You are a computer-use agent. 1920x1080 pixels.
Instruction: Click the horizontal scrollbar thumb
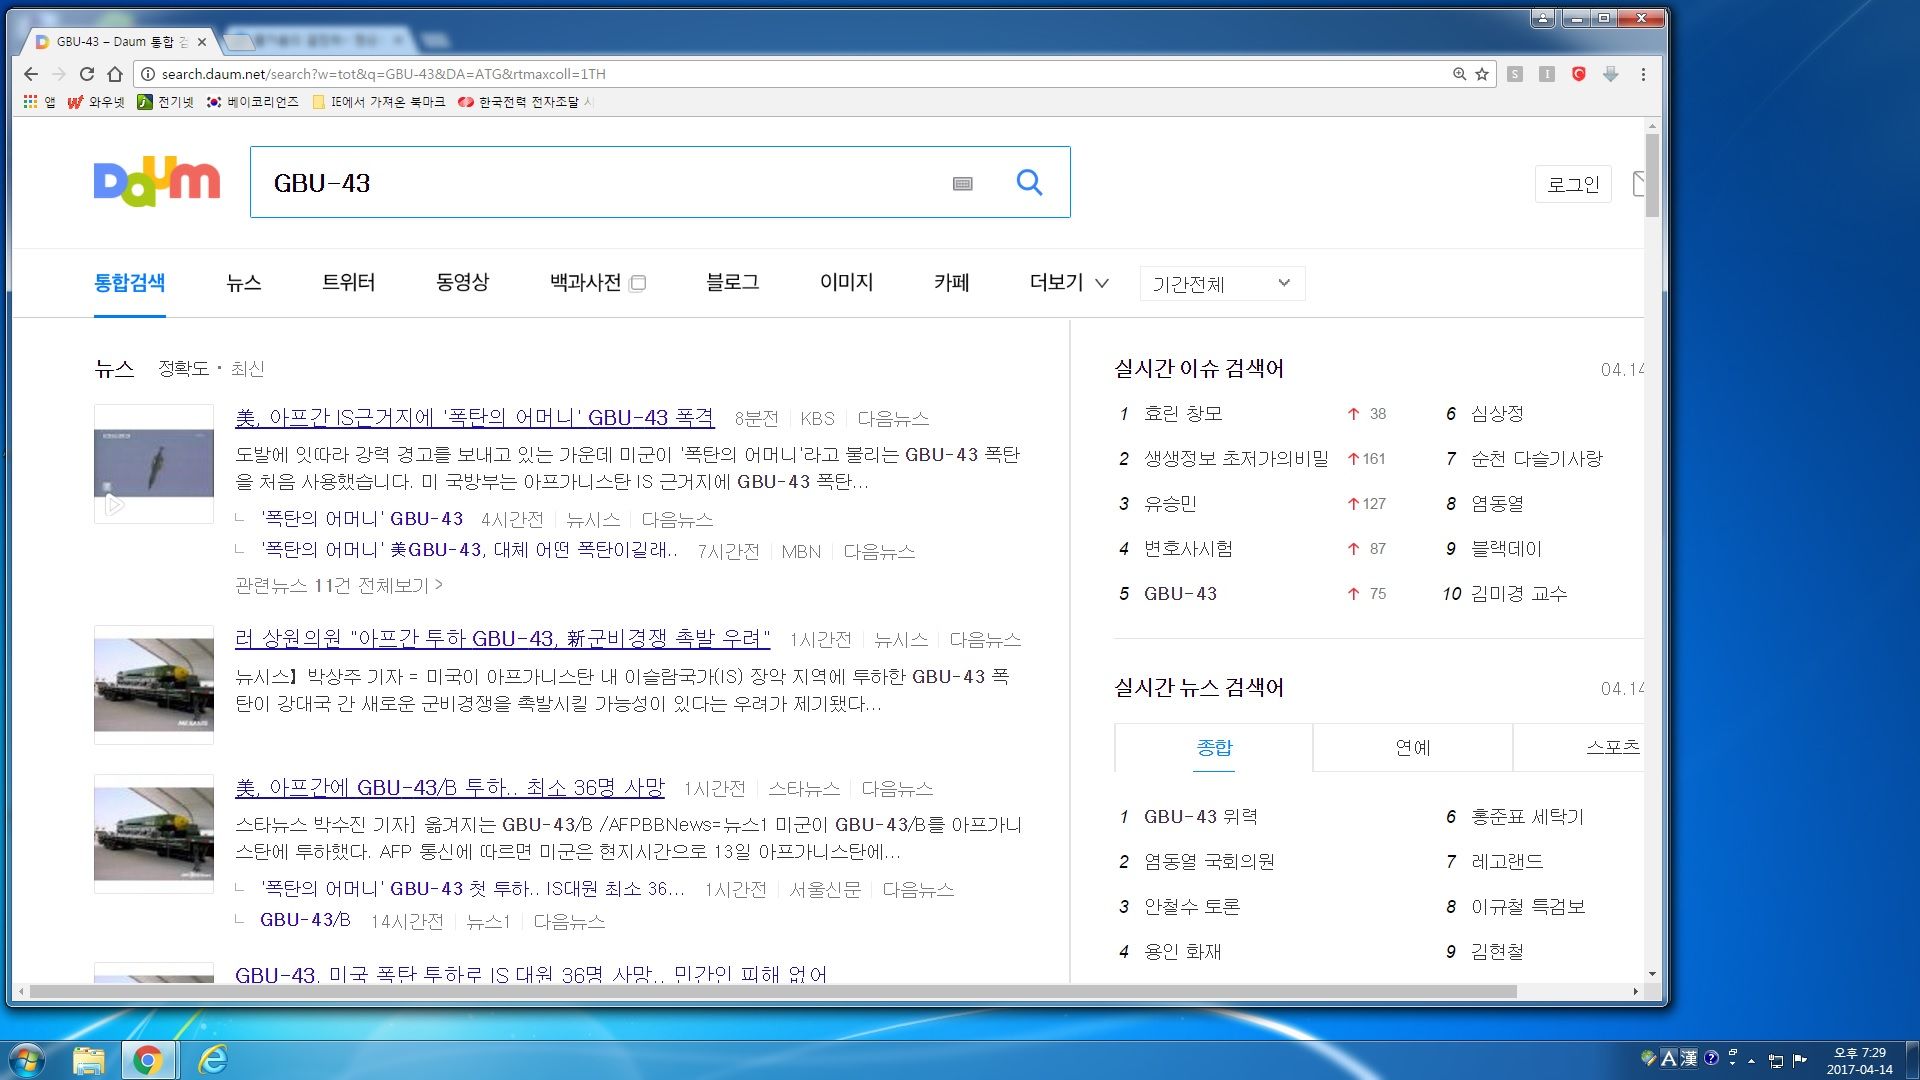772,992
